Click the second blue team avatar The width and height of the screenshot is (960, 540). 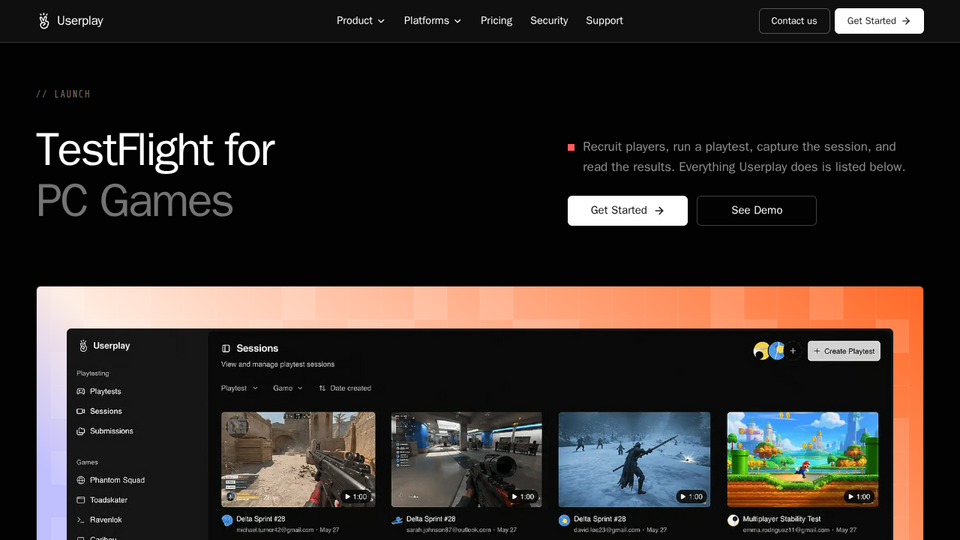tap(777, 351)
